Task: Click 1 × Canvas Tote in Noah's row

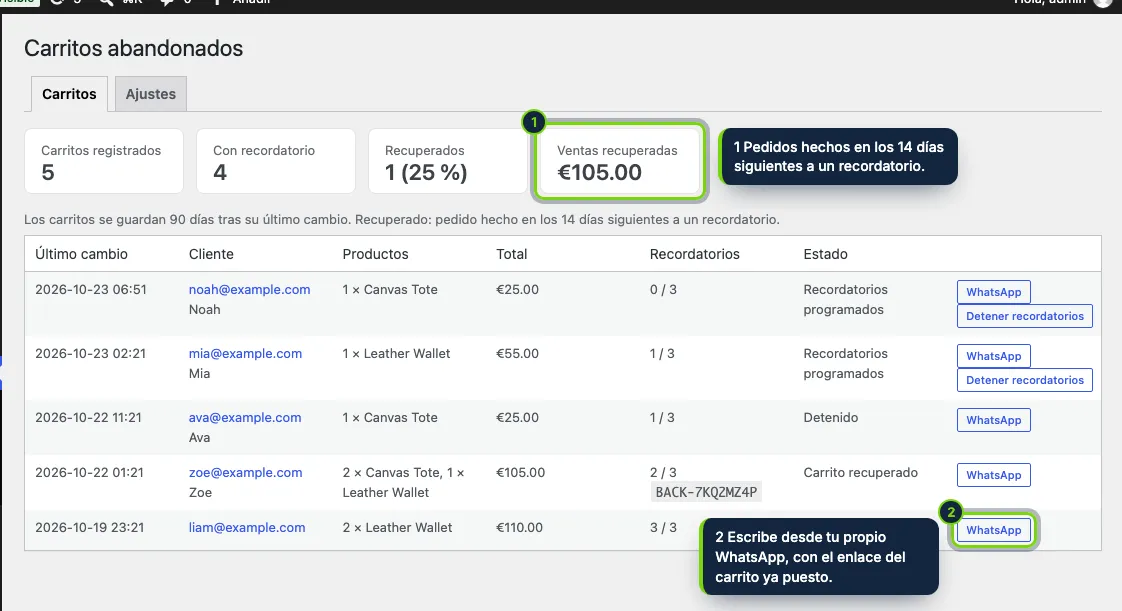Action: pos(390,290)
